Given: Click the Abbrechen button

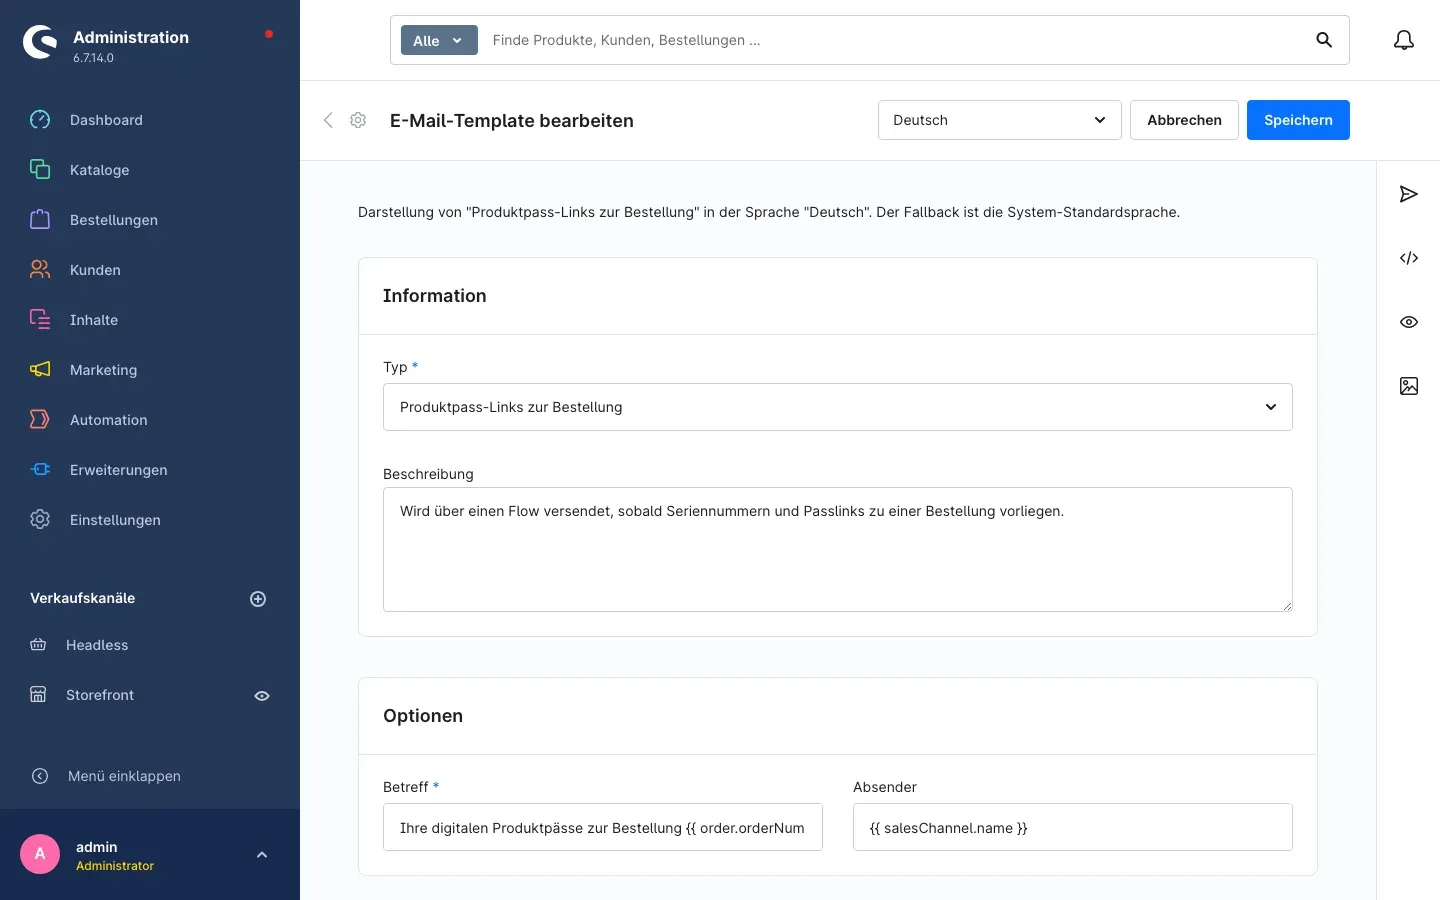Looking at the screenshot, I should 1184,120.
